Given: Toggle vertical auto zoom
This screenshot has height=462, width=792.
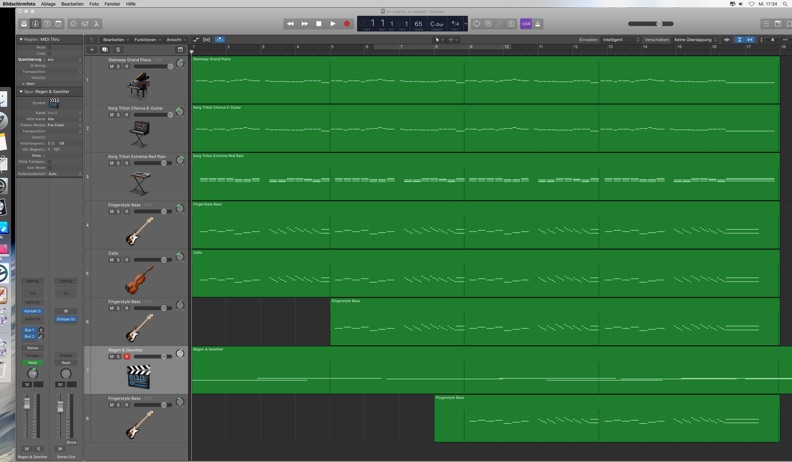Looking at the screenshot, I should coord(739,39).
